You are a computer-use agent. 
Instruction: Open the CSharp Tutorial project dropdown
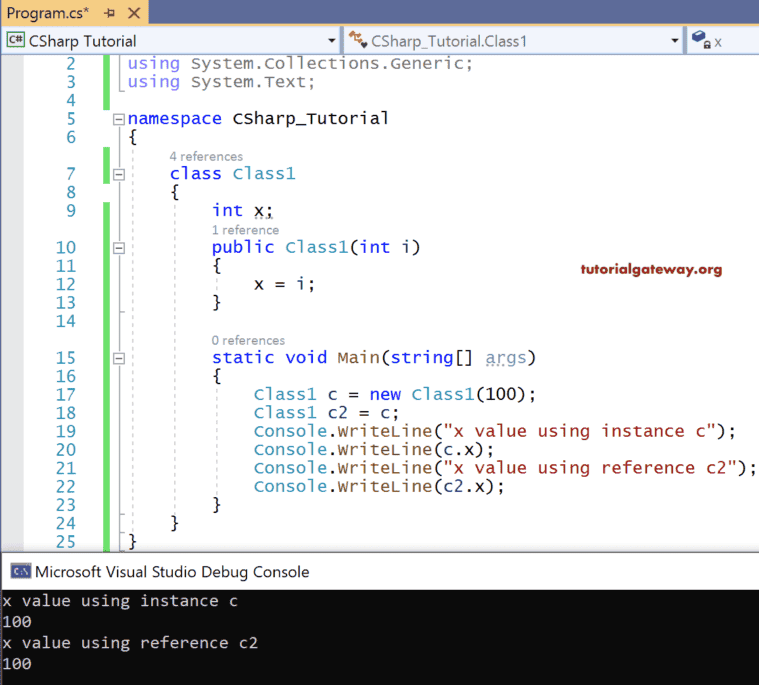332,41
